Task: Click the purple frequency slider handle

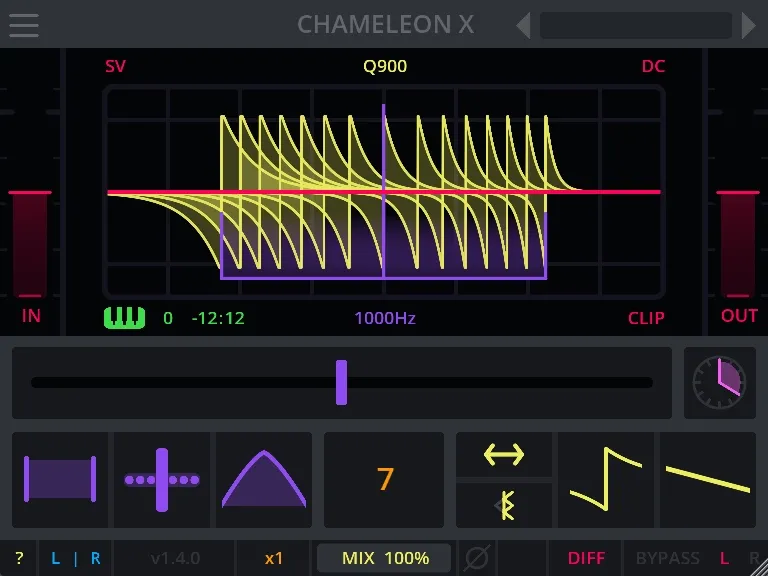Action: click(x=341, y=383)
